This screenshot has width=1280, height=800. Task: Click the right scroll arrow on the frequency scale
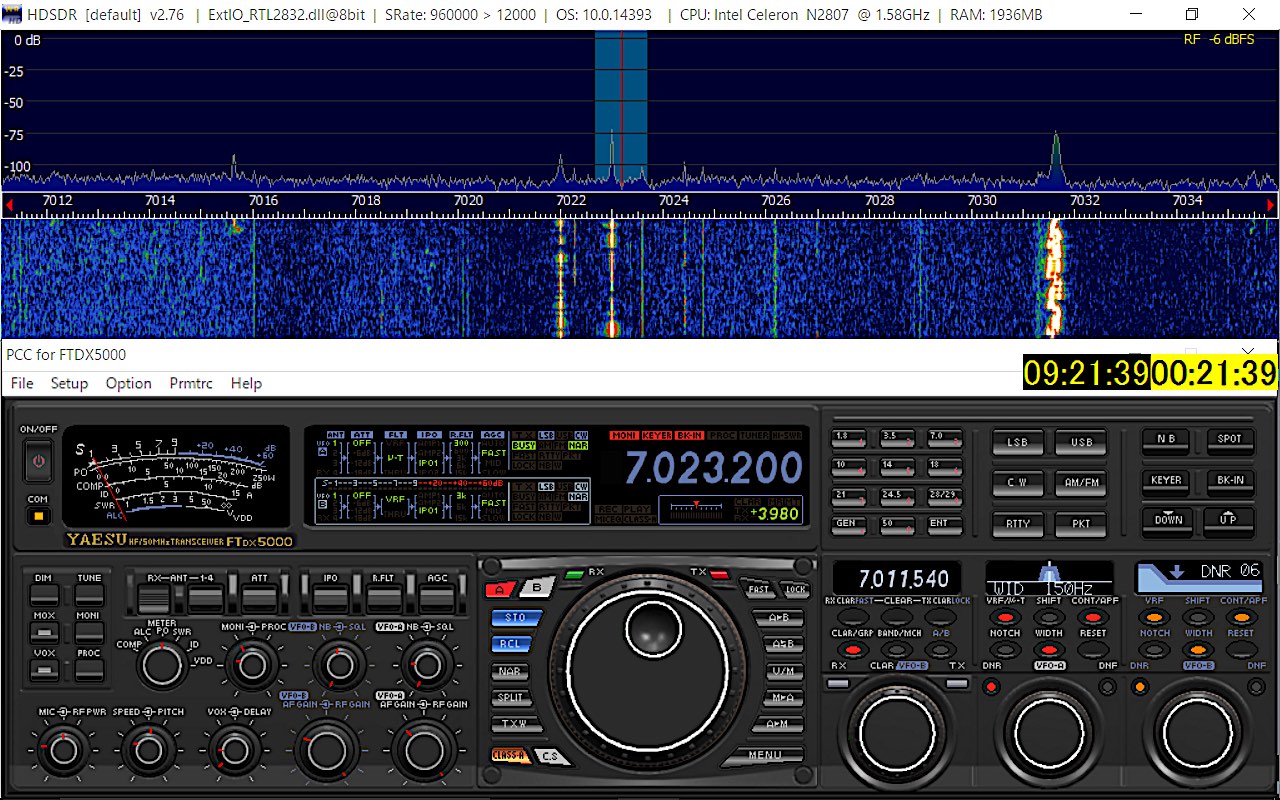point(1271,205)
